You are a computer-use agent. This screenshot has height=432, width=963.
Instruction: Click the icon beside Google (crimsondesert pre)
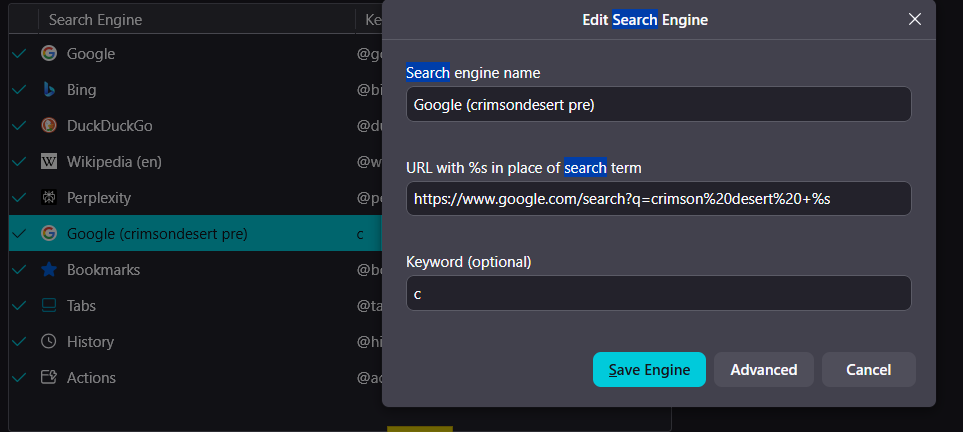click(49, 234)
